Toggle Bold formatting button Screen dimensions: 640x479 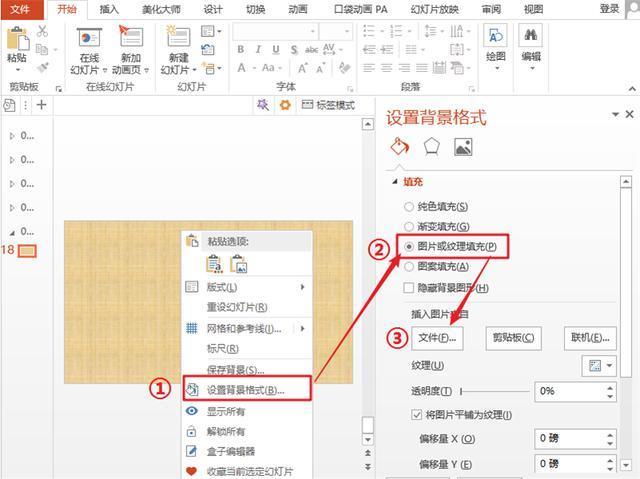click(241, 50)
